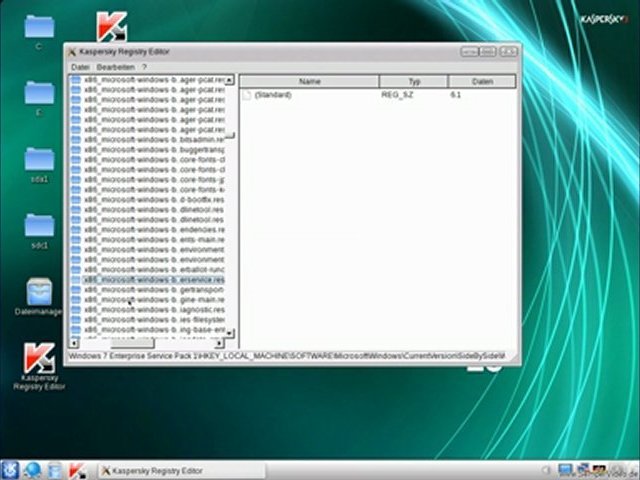
Task: Click the red Kaspersky icon in taskbar
Action: [77, 470]
